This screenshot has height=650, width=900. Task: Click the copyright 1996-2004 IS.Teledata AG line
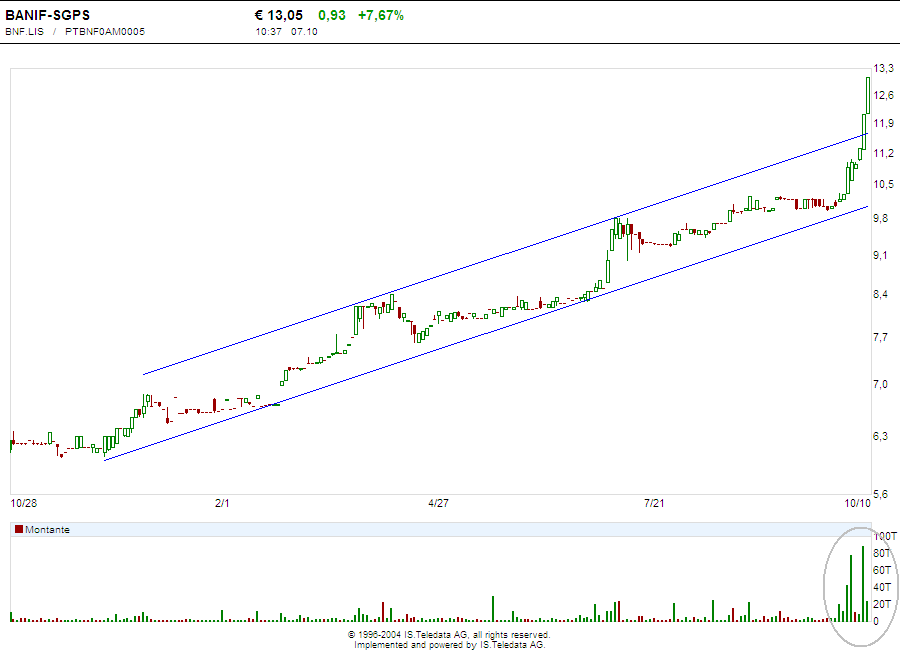[x=449, y=635]
